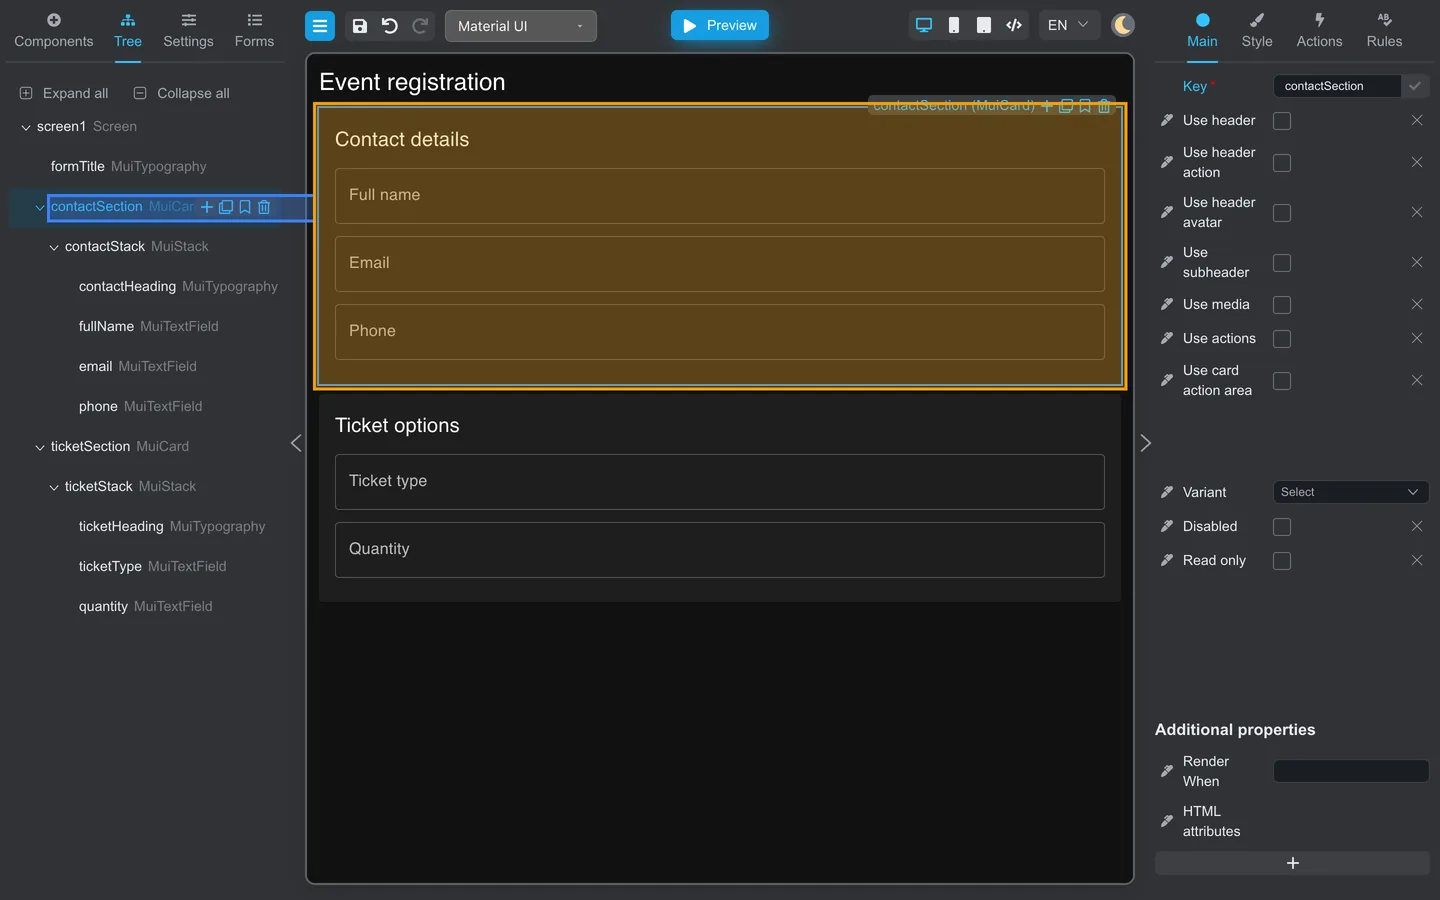Image resolution: width=1440 pixels, height=900 pixels.
Task: Collapse the left panel with arrow
Action: point(296,443)
